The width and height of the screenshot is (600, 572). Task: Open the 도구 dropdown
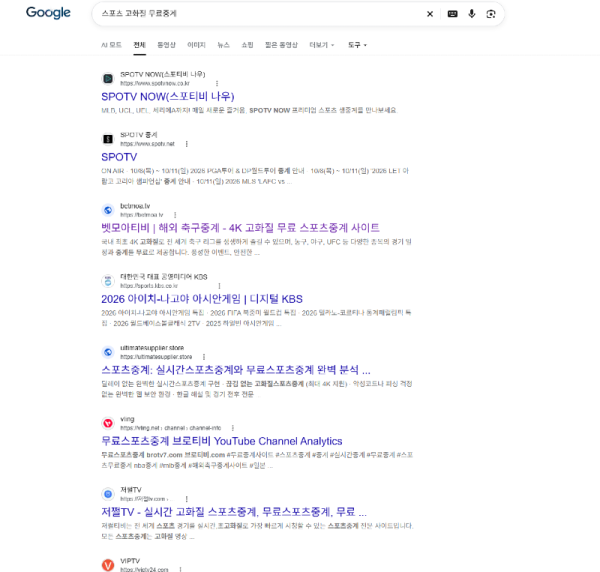pos(357,45)
